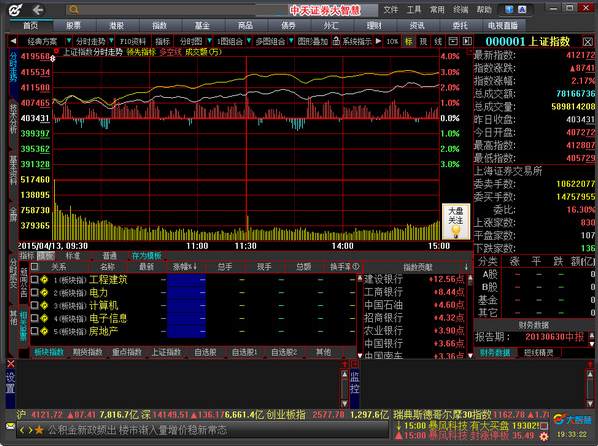Sort by 涨幅% column header

(x=185, y=266)
